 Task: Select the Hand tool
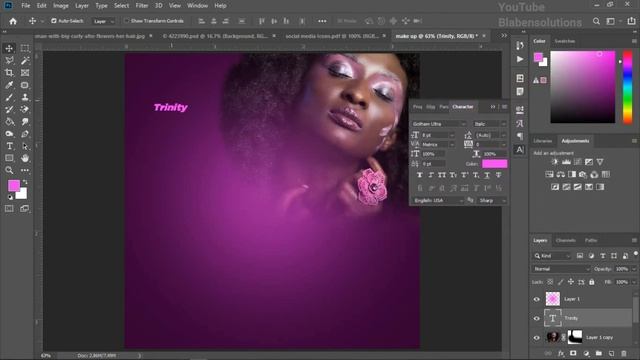pos(25,158)
